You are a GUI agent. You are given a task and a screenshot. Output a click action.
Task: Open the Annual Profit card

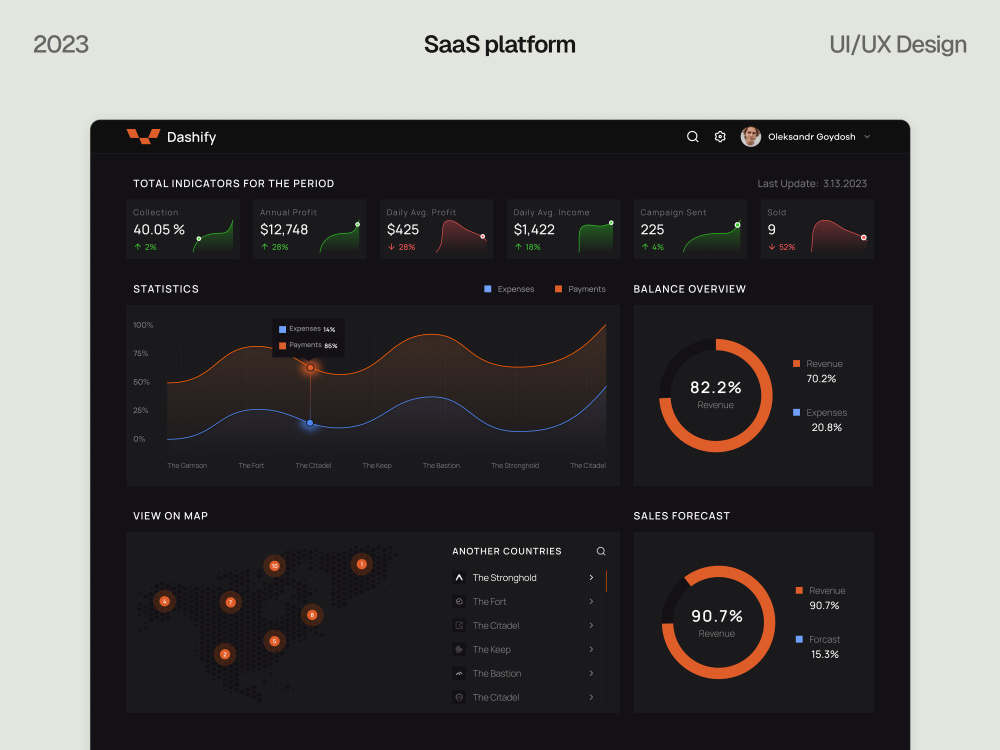click(310, 229)
